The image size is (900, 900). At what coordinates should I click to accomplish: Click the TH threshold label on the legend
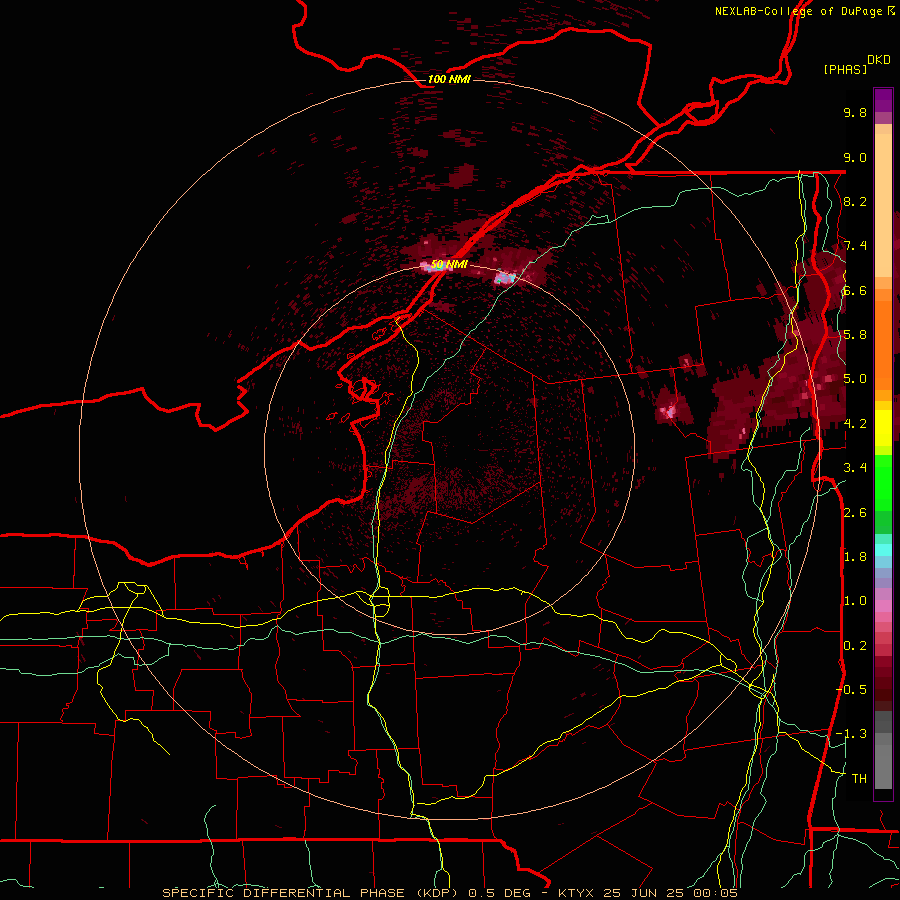pyautogui.click(x=859, y=779)
